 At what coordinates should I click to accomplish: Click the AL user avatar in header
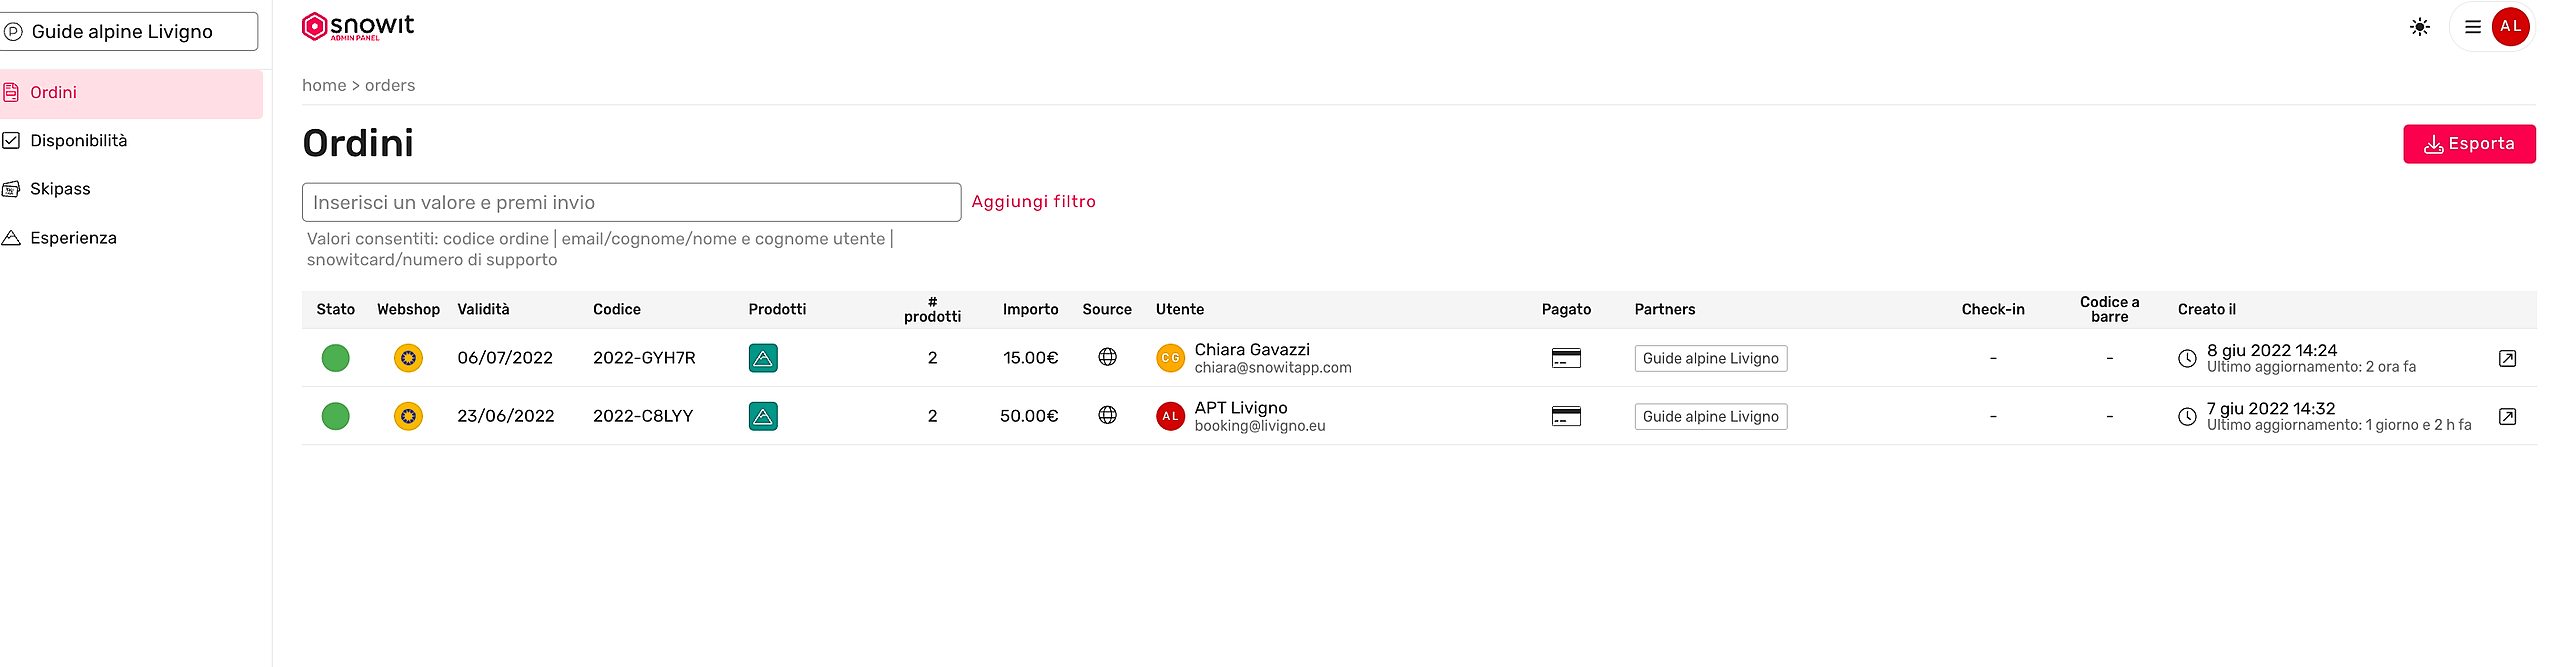tap(2510, 27)
